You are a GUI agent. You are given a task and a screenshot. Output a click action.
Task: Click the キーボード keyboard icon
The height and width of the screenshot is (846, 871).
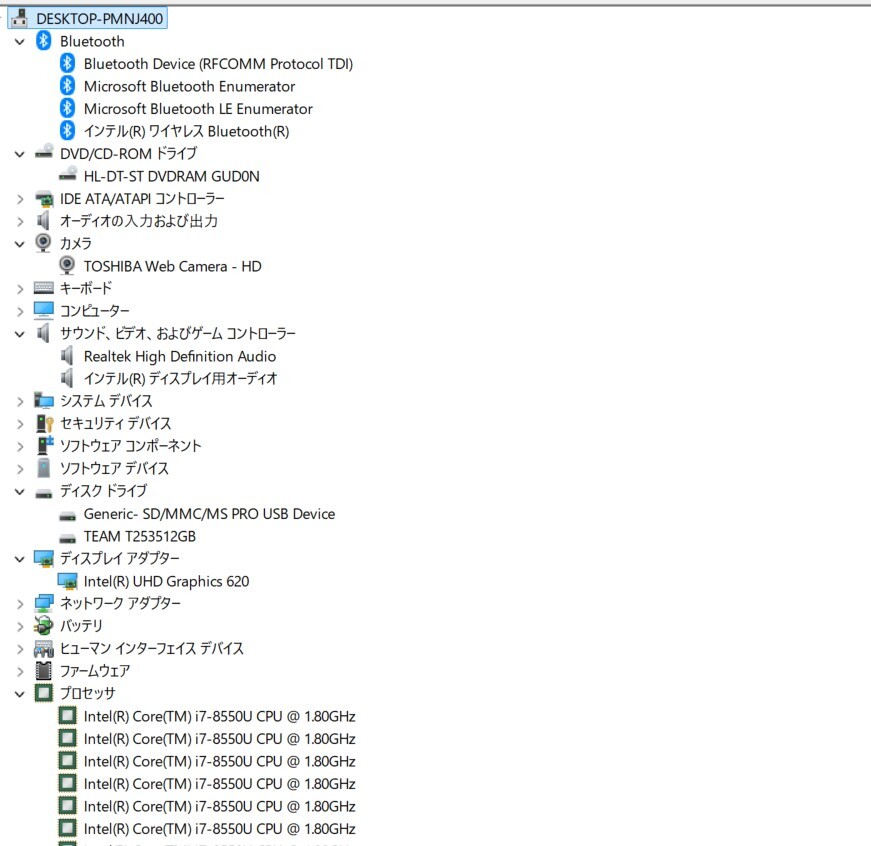tap(44, 288)
